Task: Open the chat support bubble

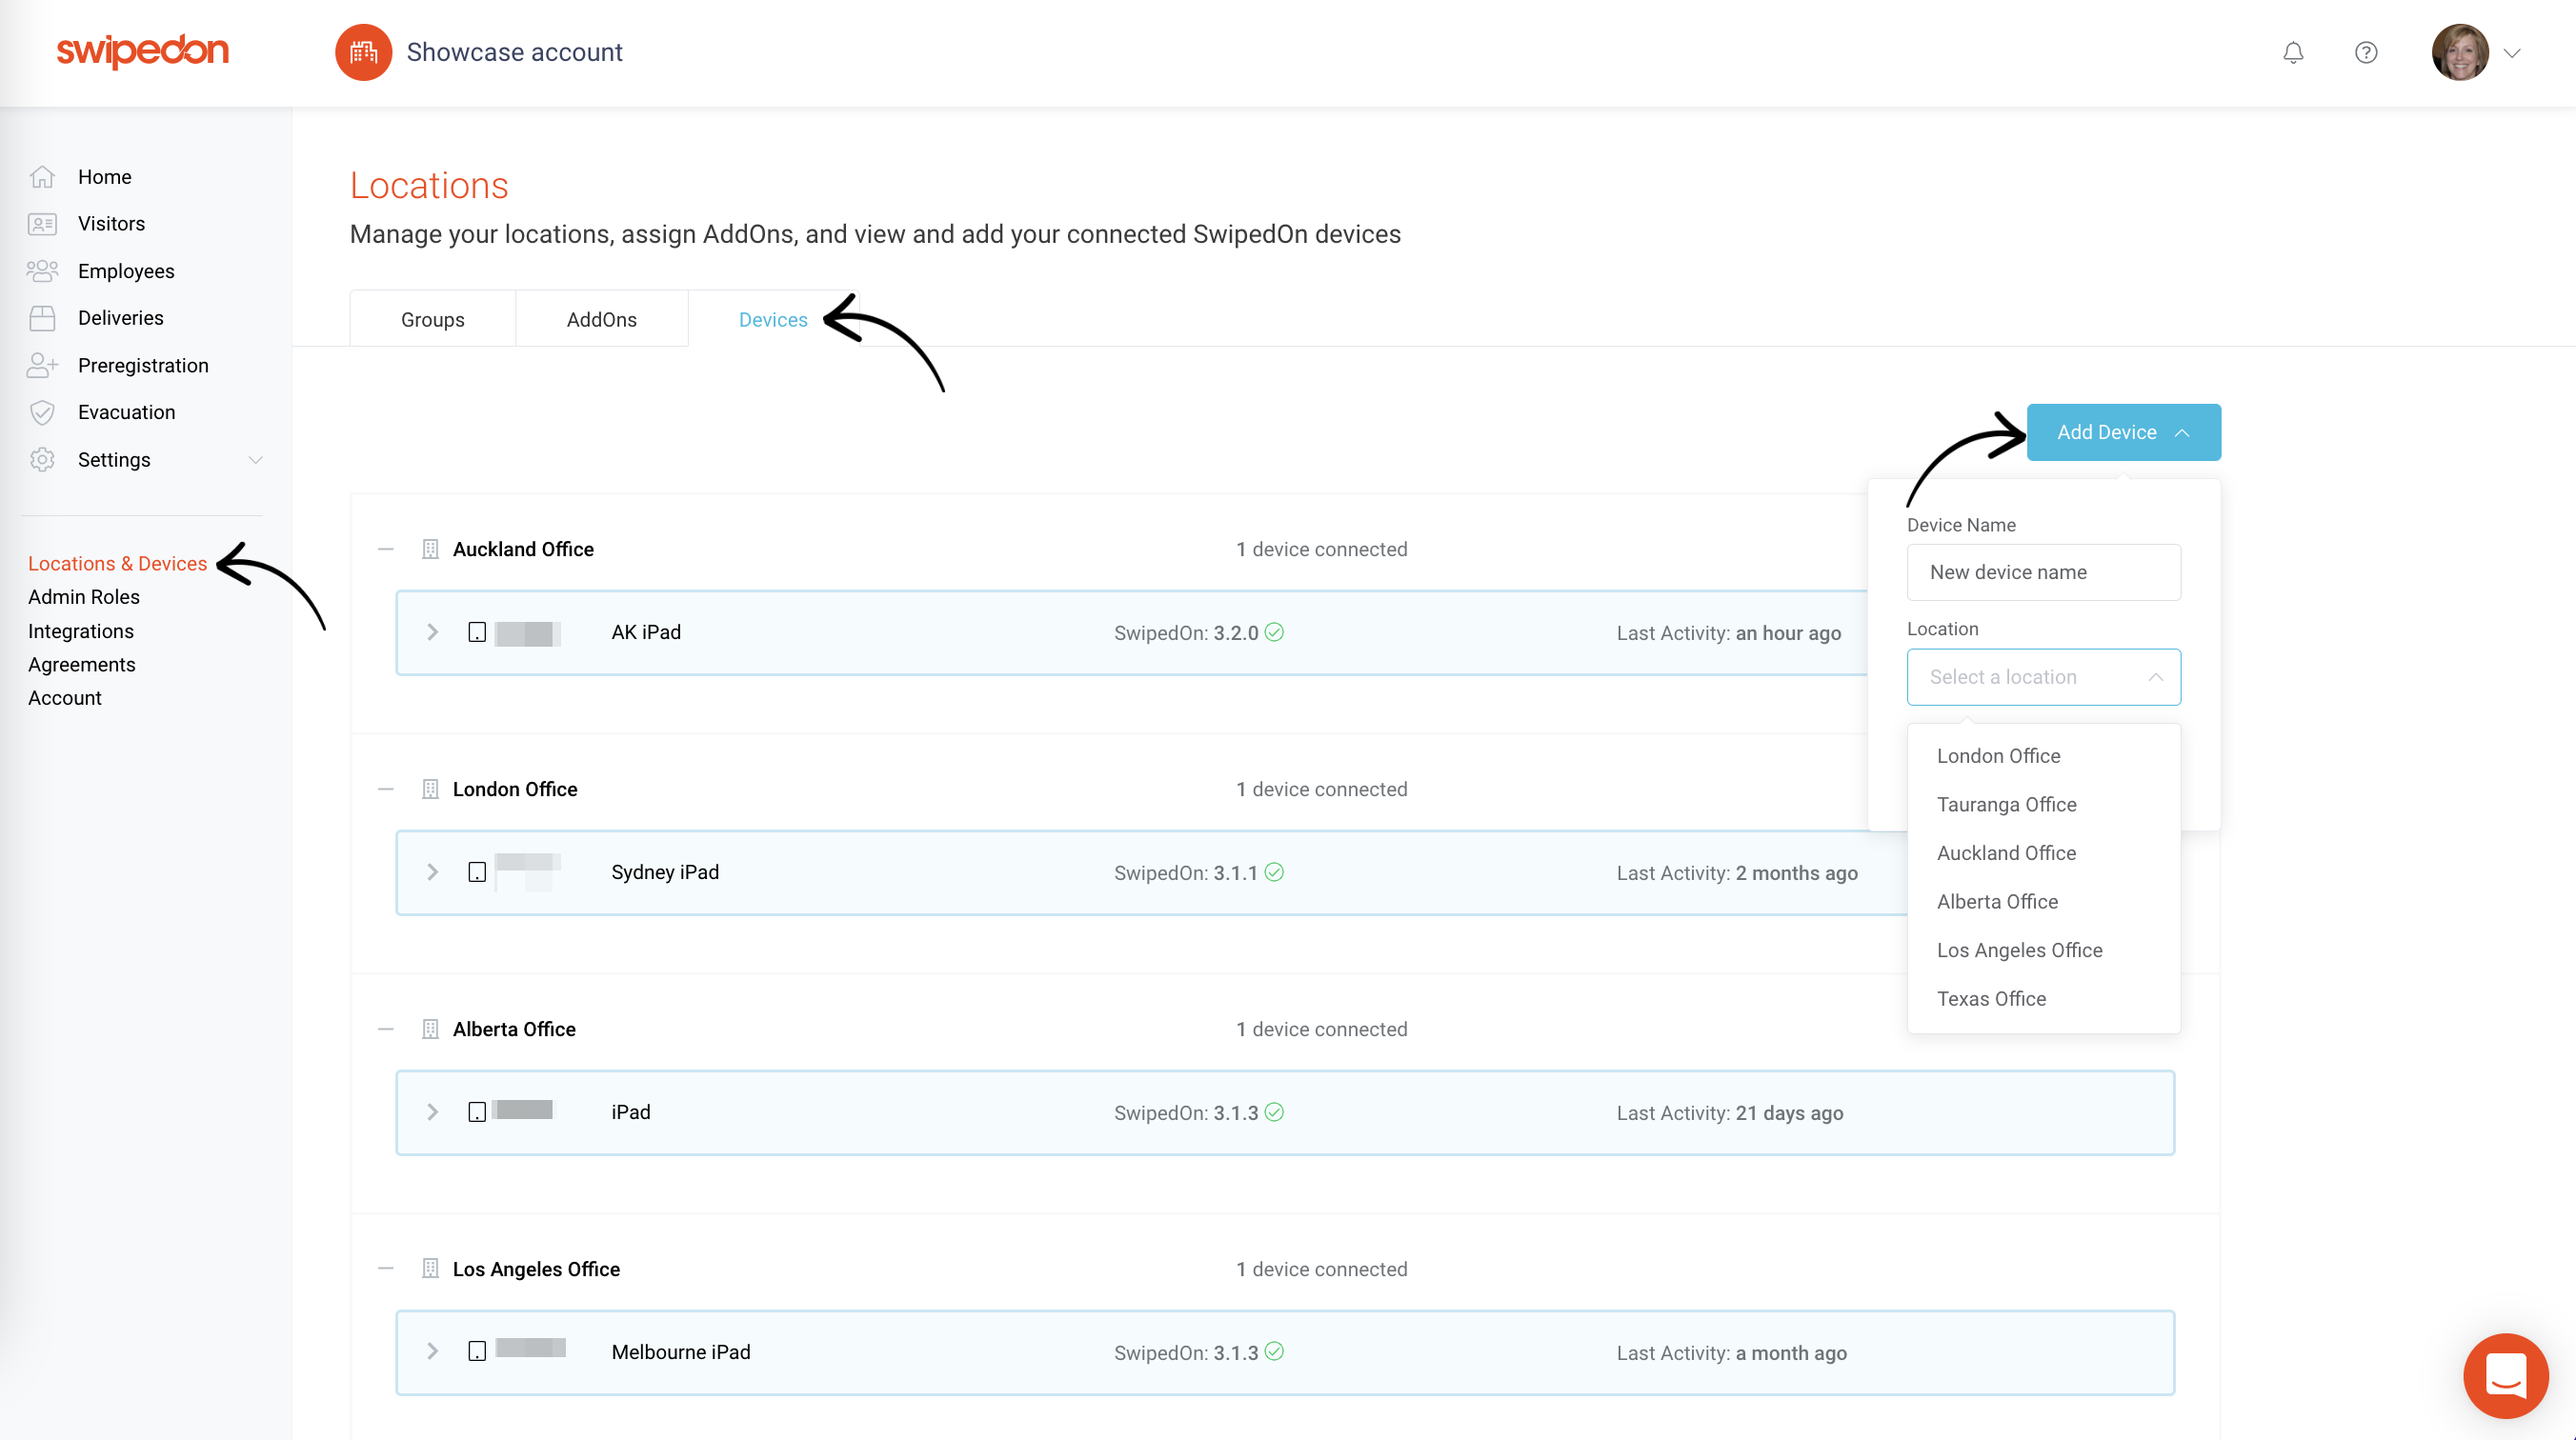Action: (x=2506, y=1376)
